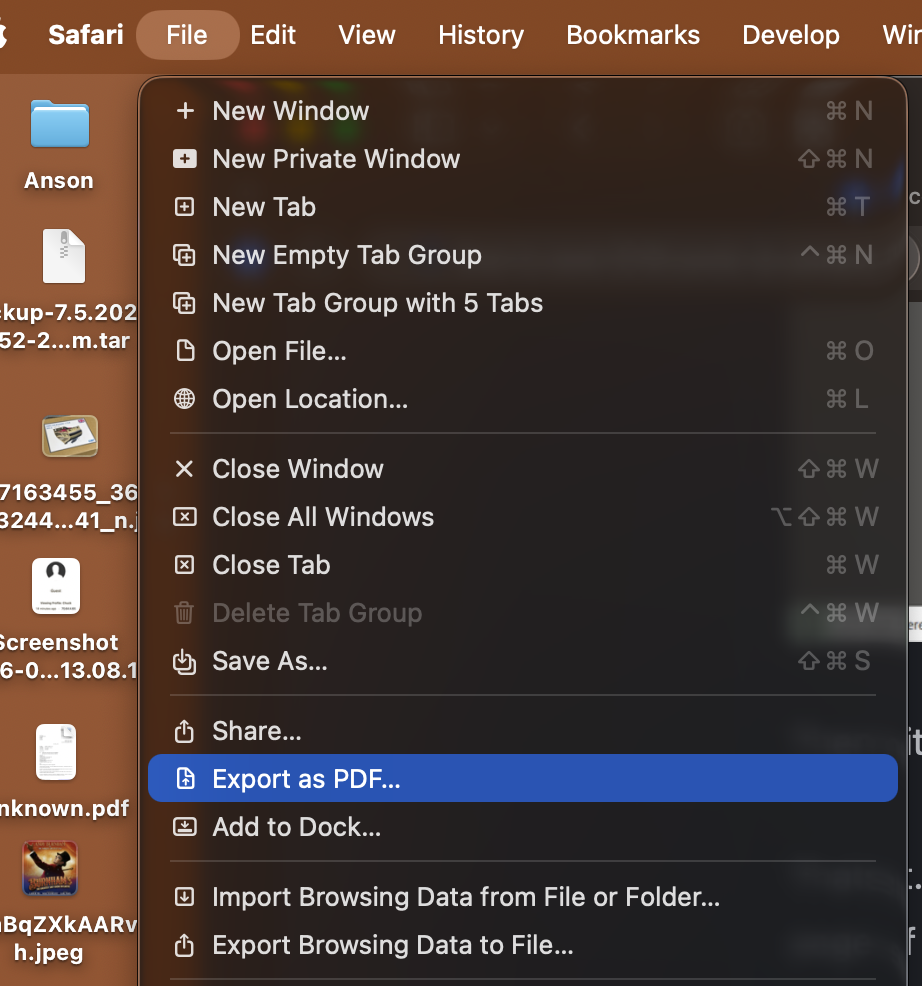
Task: Click the plus icon beside New Window
Action: [x=185, y=111]
